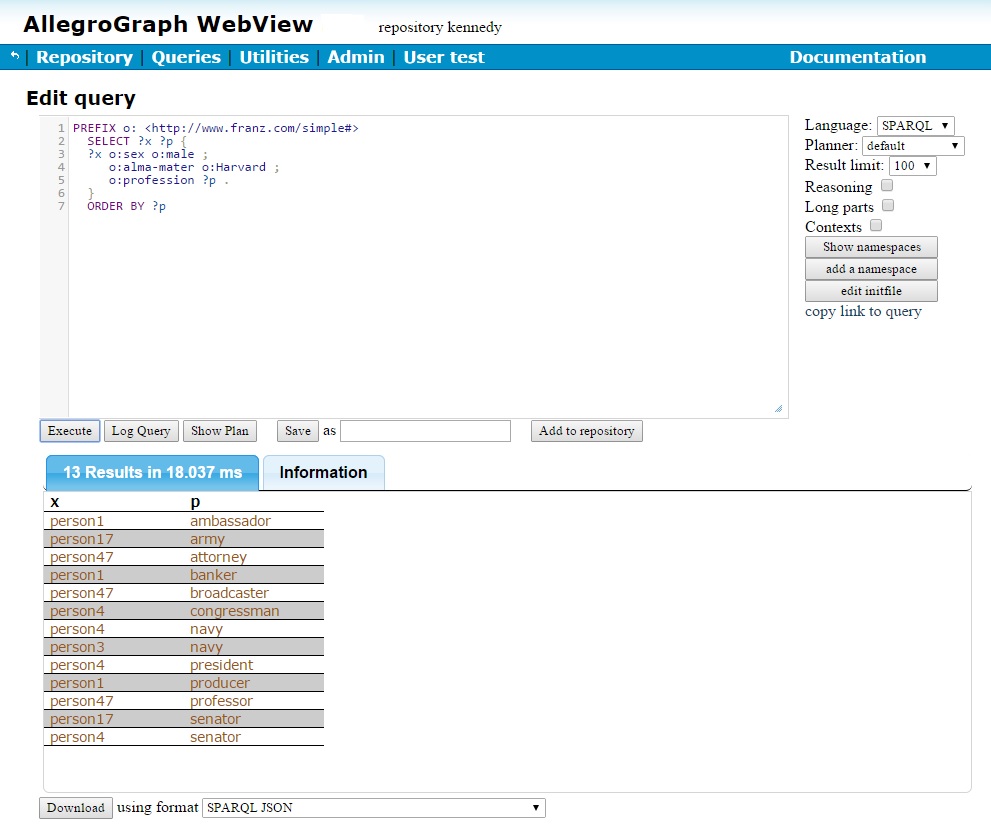Viewport: 991px width, 834px height.
Task: Open the Repository menu
Action: coord(84,57)
